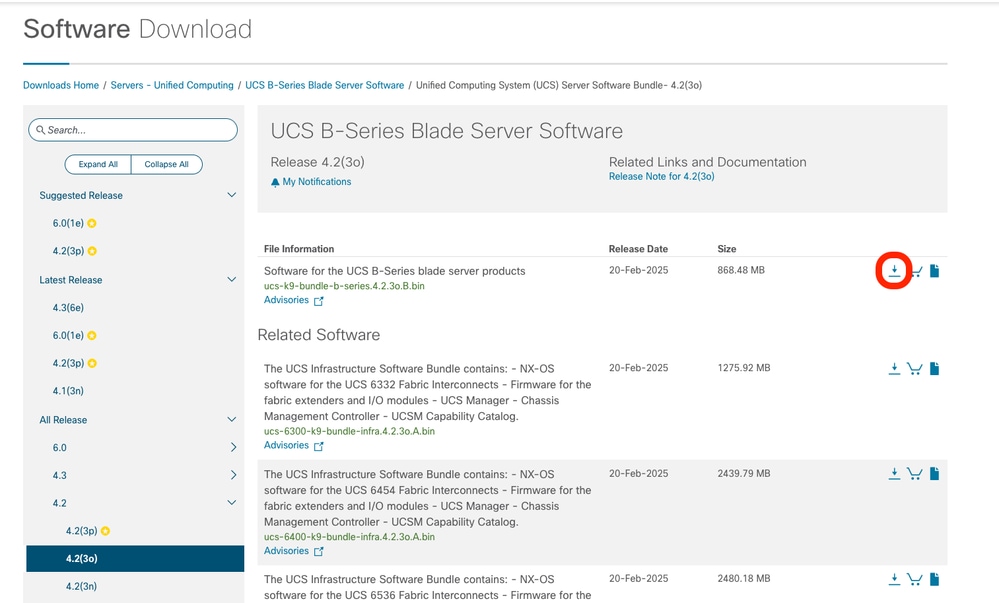Click the Collapse All button

click(x=166, y=164)
